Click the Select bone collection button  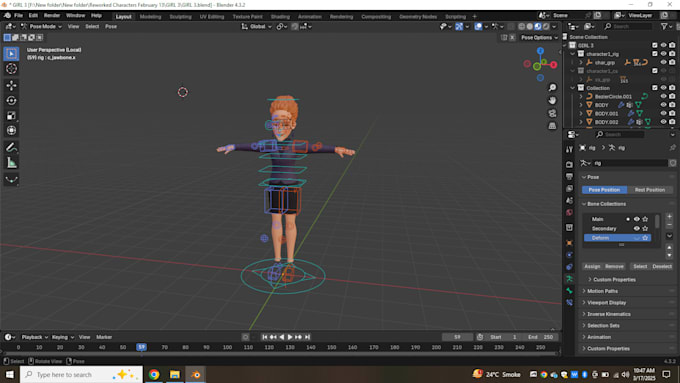click(x=640, y=266)
